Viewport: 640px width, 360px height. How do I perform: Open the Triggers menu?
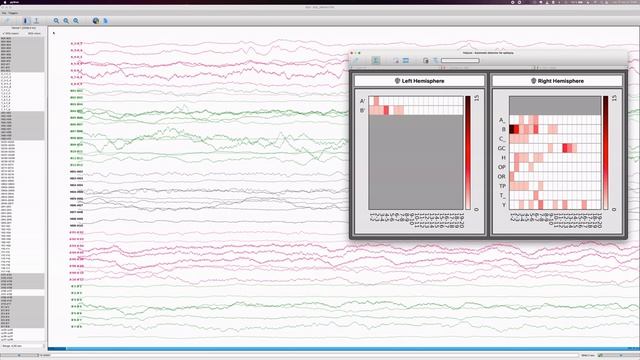13,13
